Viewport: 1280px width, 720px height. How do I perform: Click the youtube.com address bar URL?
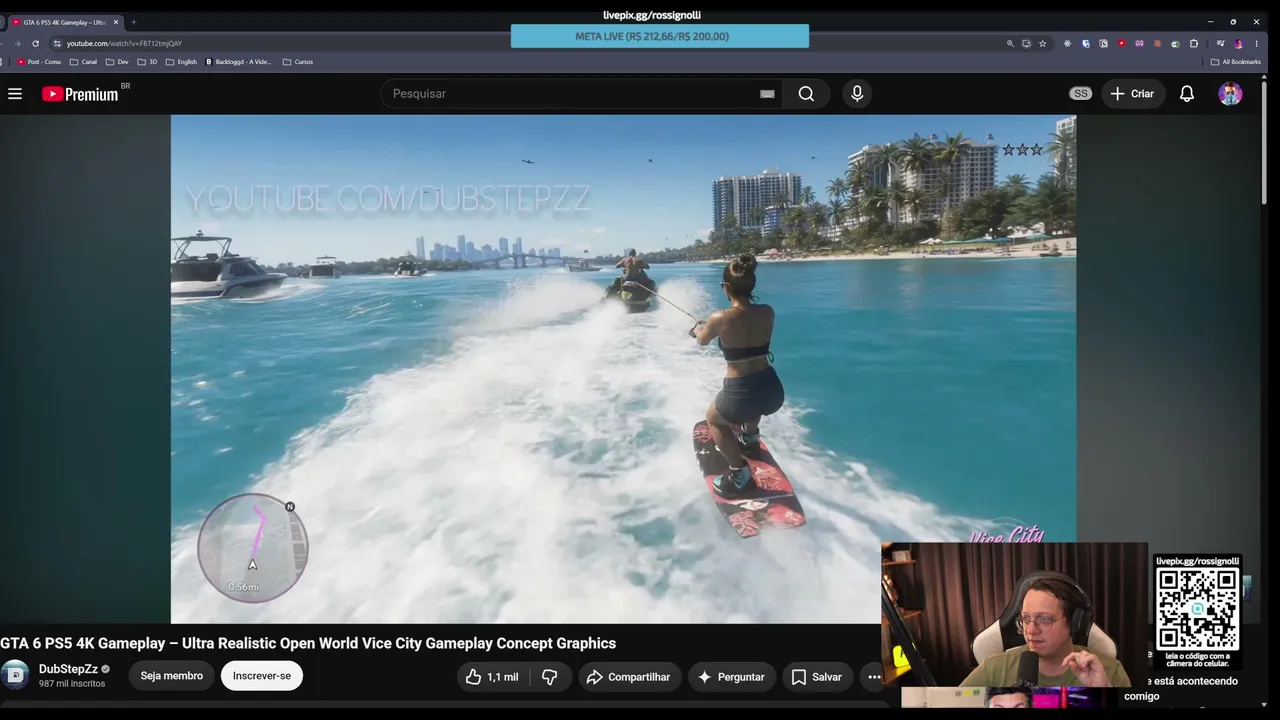pyautogui.click(x=124, y=44)
